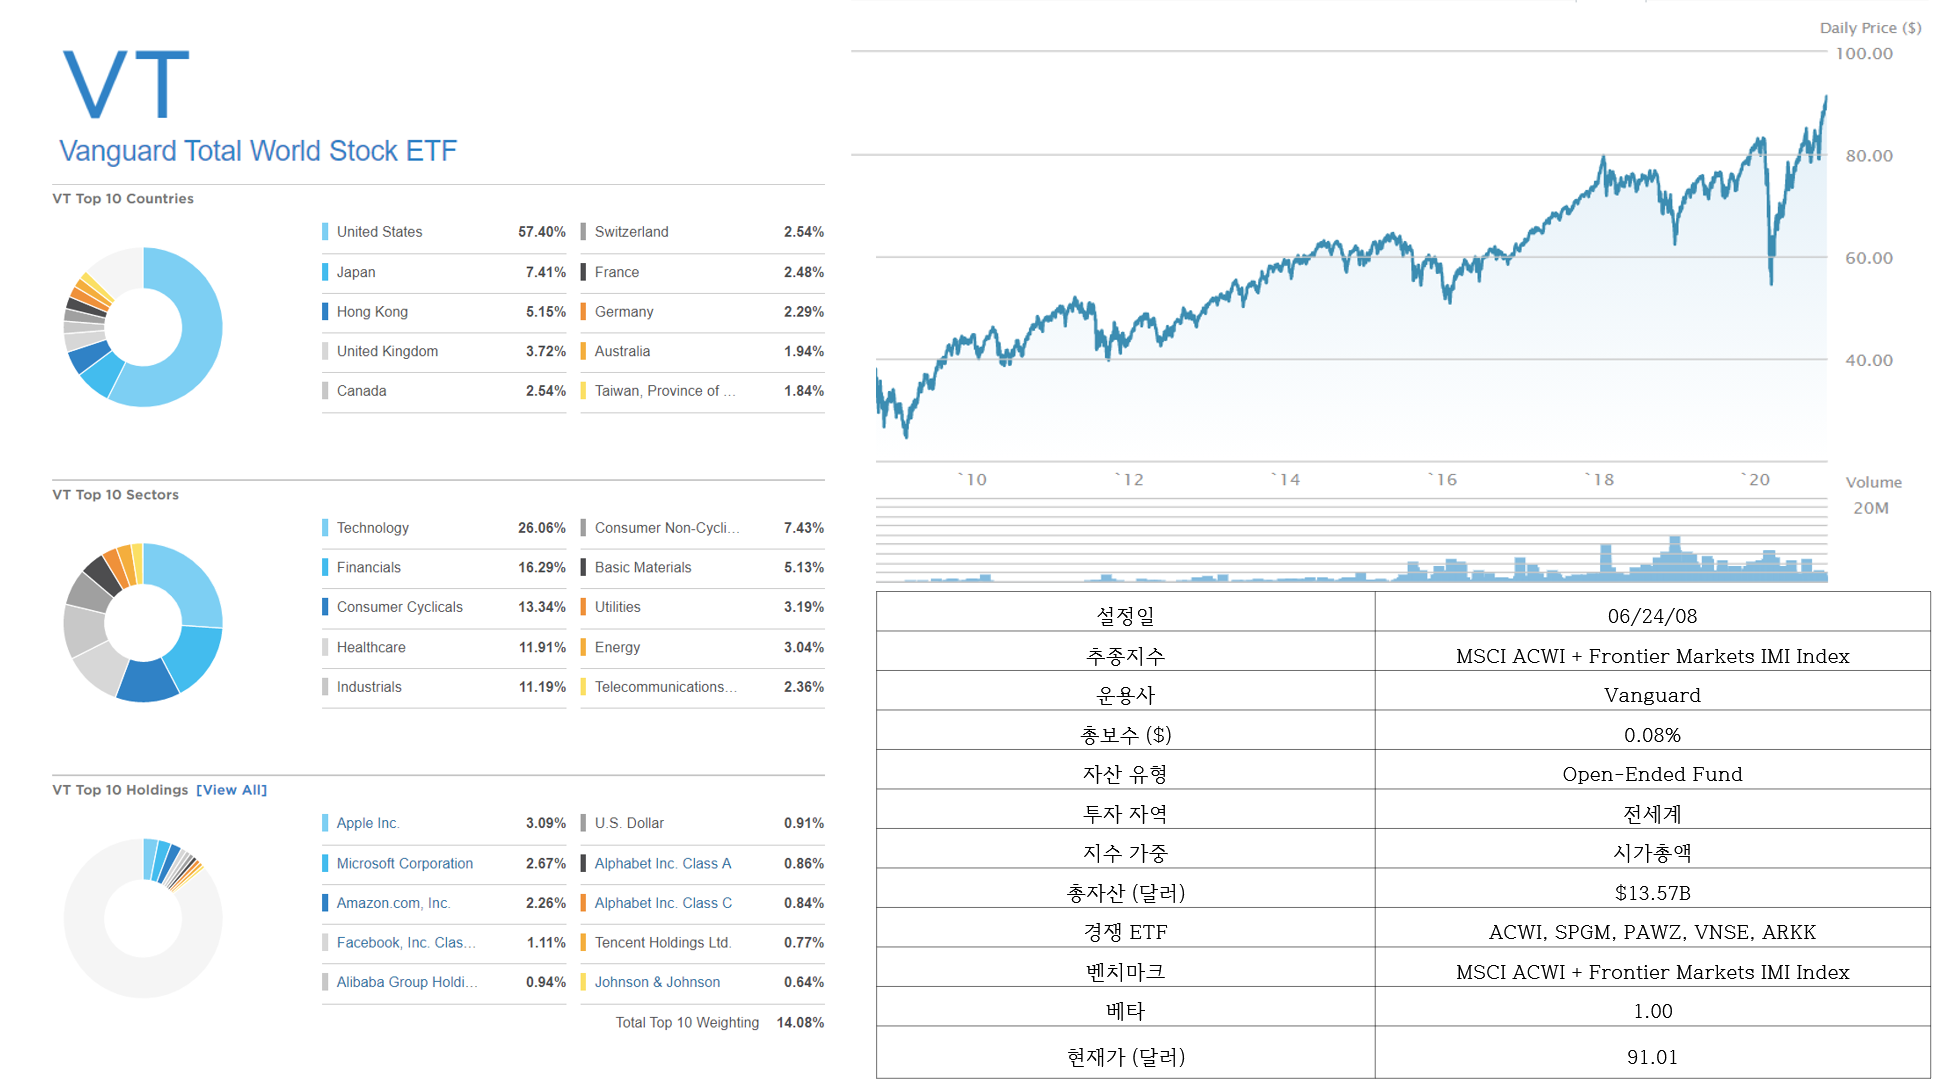
Task: Select the Hong Kong country row
Action: coord(444,312)
